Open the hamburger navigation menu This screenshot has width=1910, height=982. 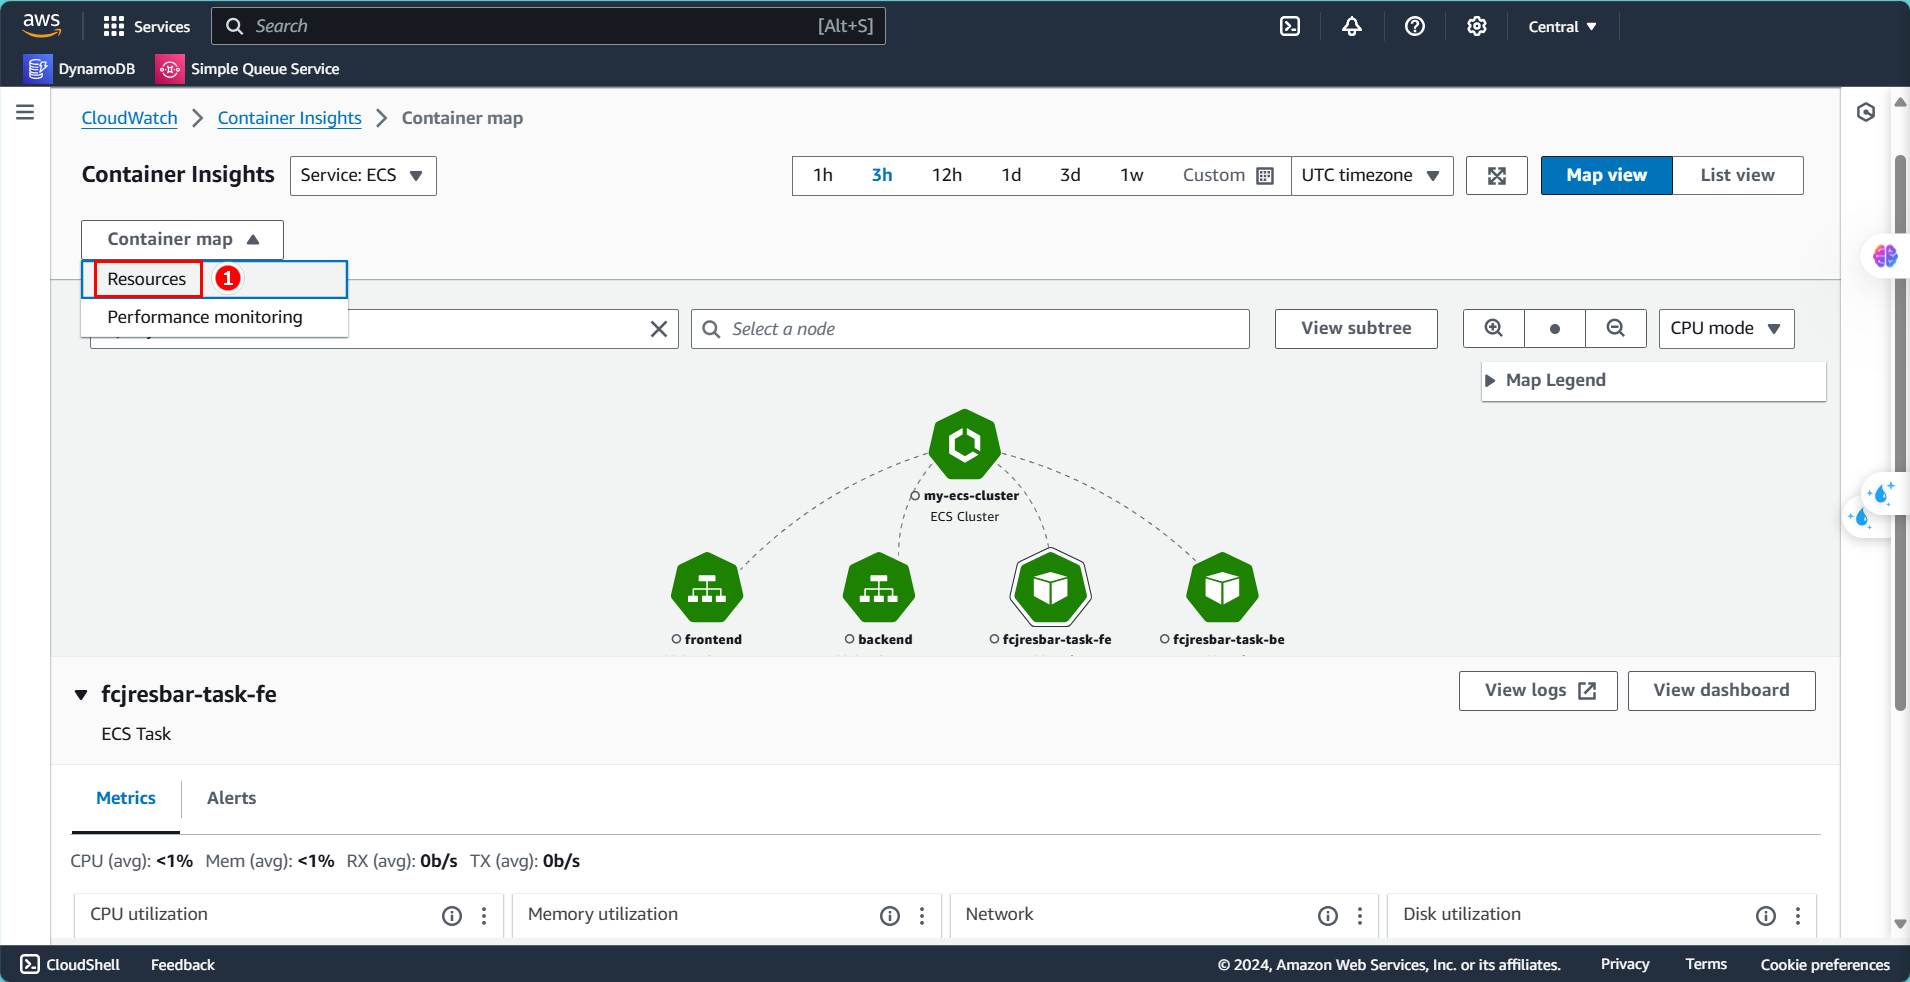(x=25, y=112)
